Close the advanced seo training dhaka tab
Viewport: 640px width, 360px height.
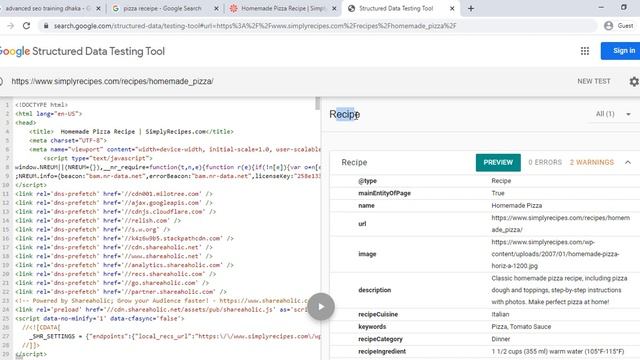[x=98, y=8]
